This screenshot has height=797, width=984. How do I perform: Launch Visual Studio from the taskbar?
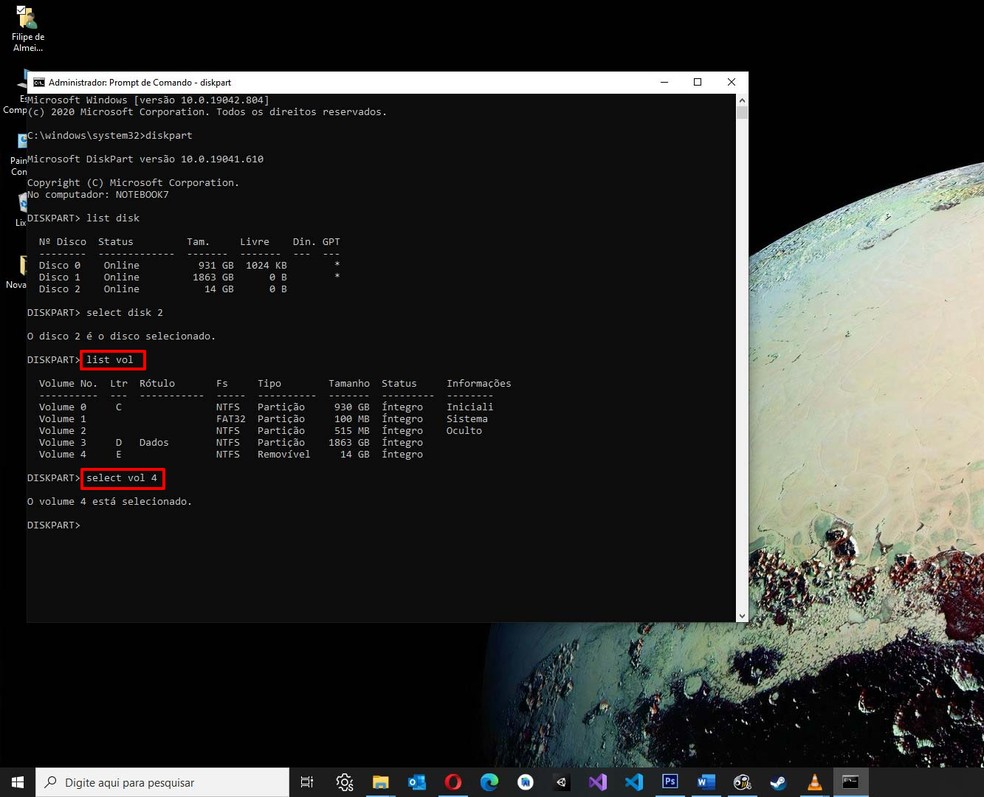click(597, 782)
